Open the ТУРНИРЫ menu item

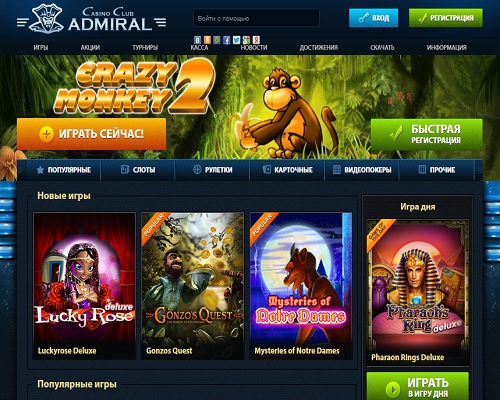coord(145,47)
